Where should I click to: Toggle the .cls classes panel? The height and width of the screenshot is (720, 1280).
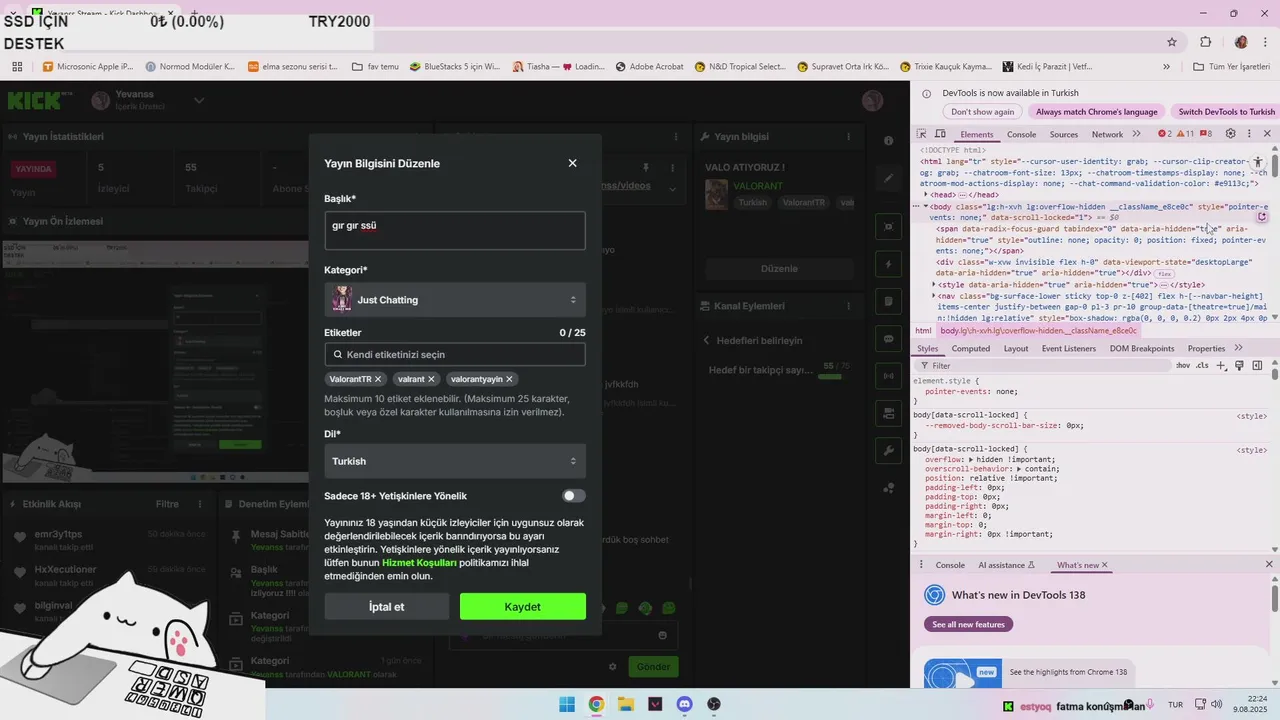(1202, 366)
